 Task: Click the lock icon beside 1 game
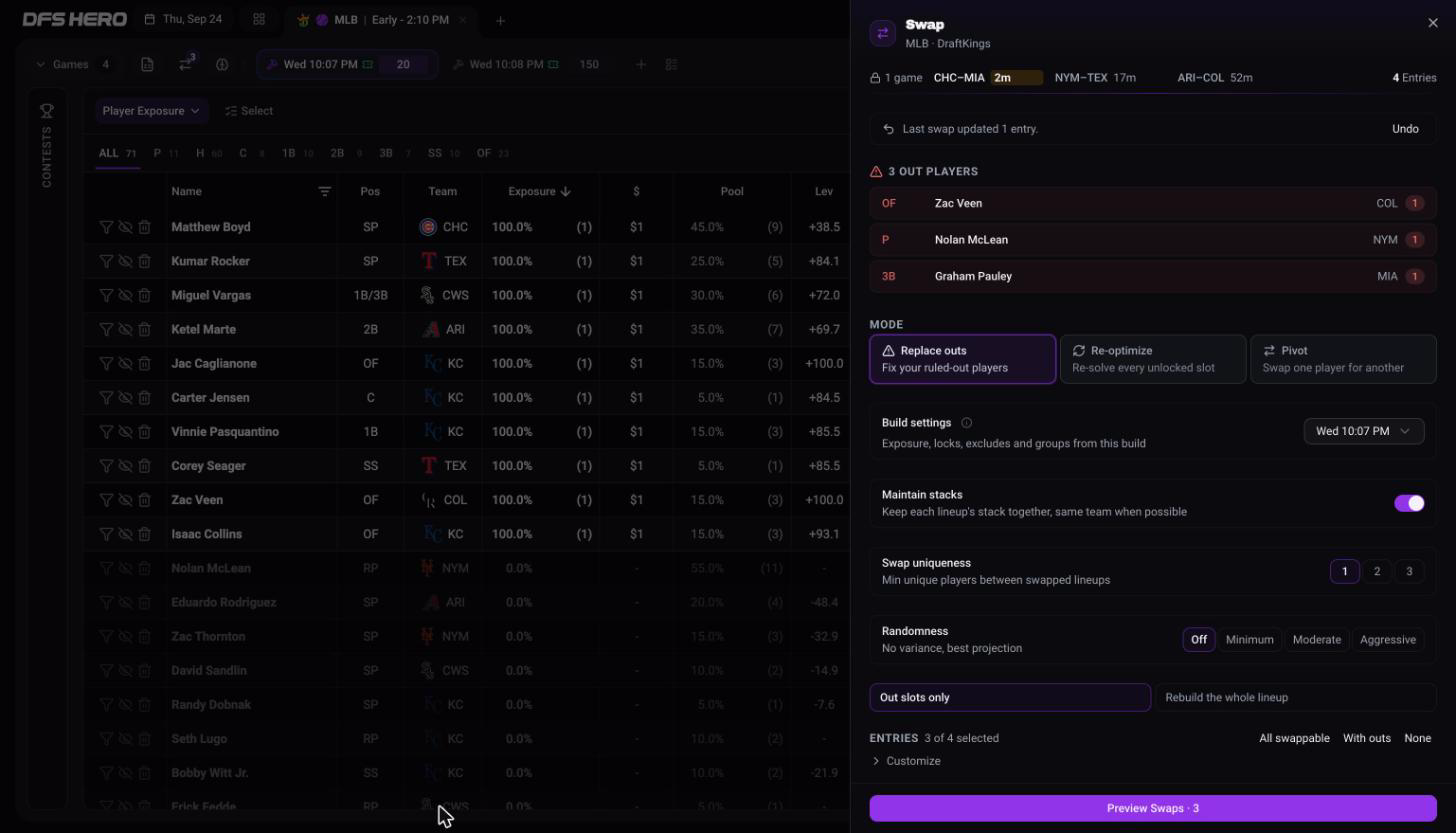point(875,78)
